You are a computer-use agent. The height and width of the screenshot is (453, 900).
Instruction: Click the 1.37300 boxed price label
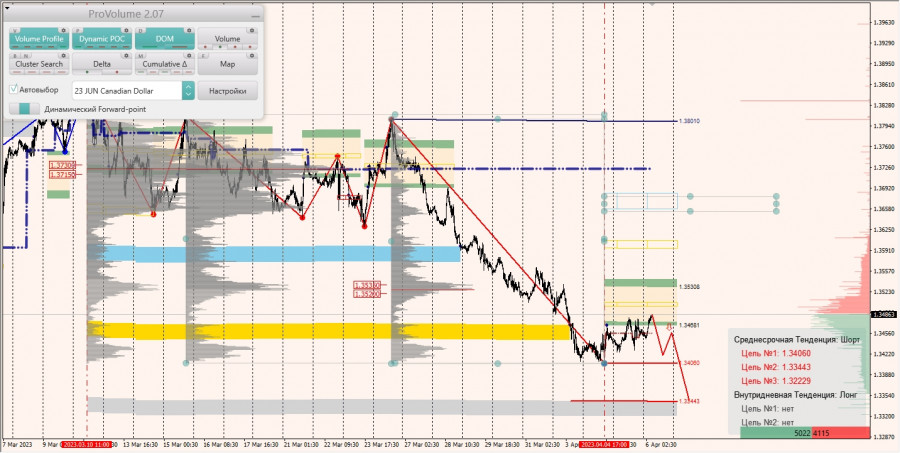click(63, 165)
